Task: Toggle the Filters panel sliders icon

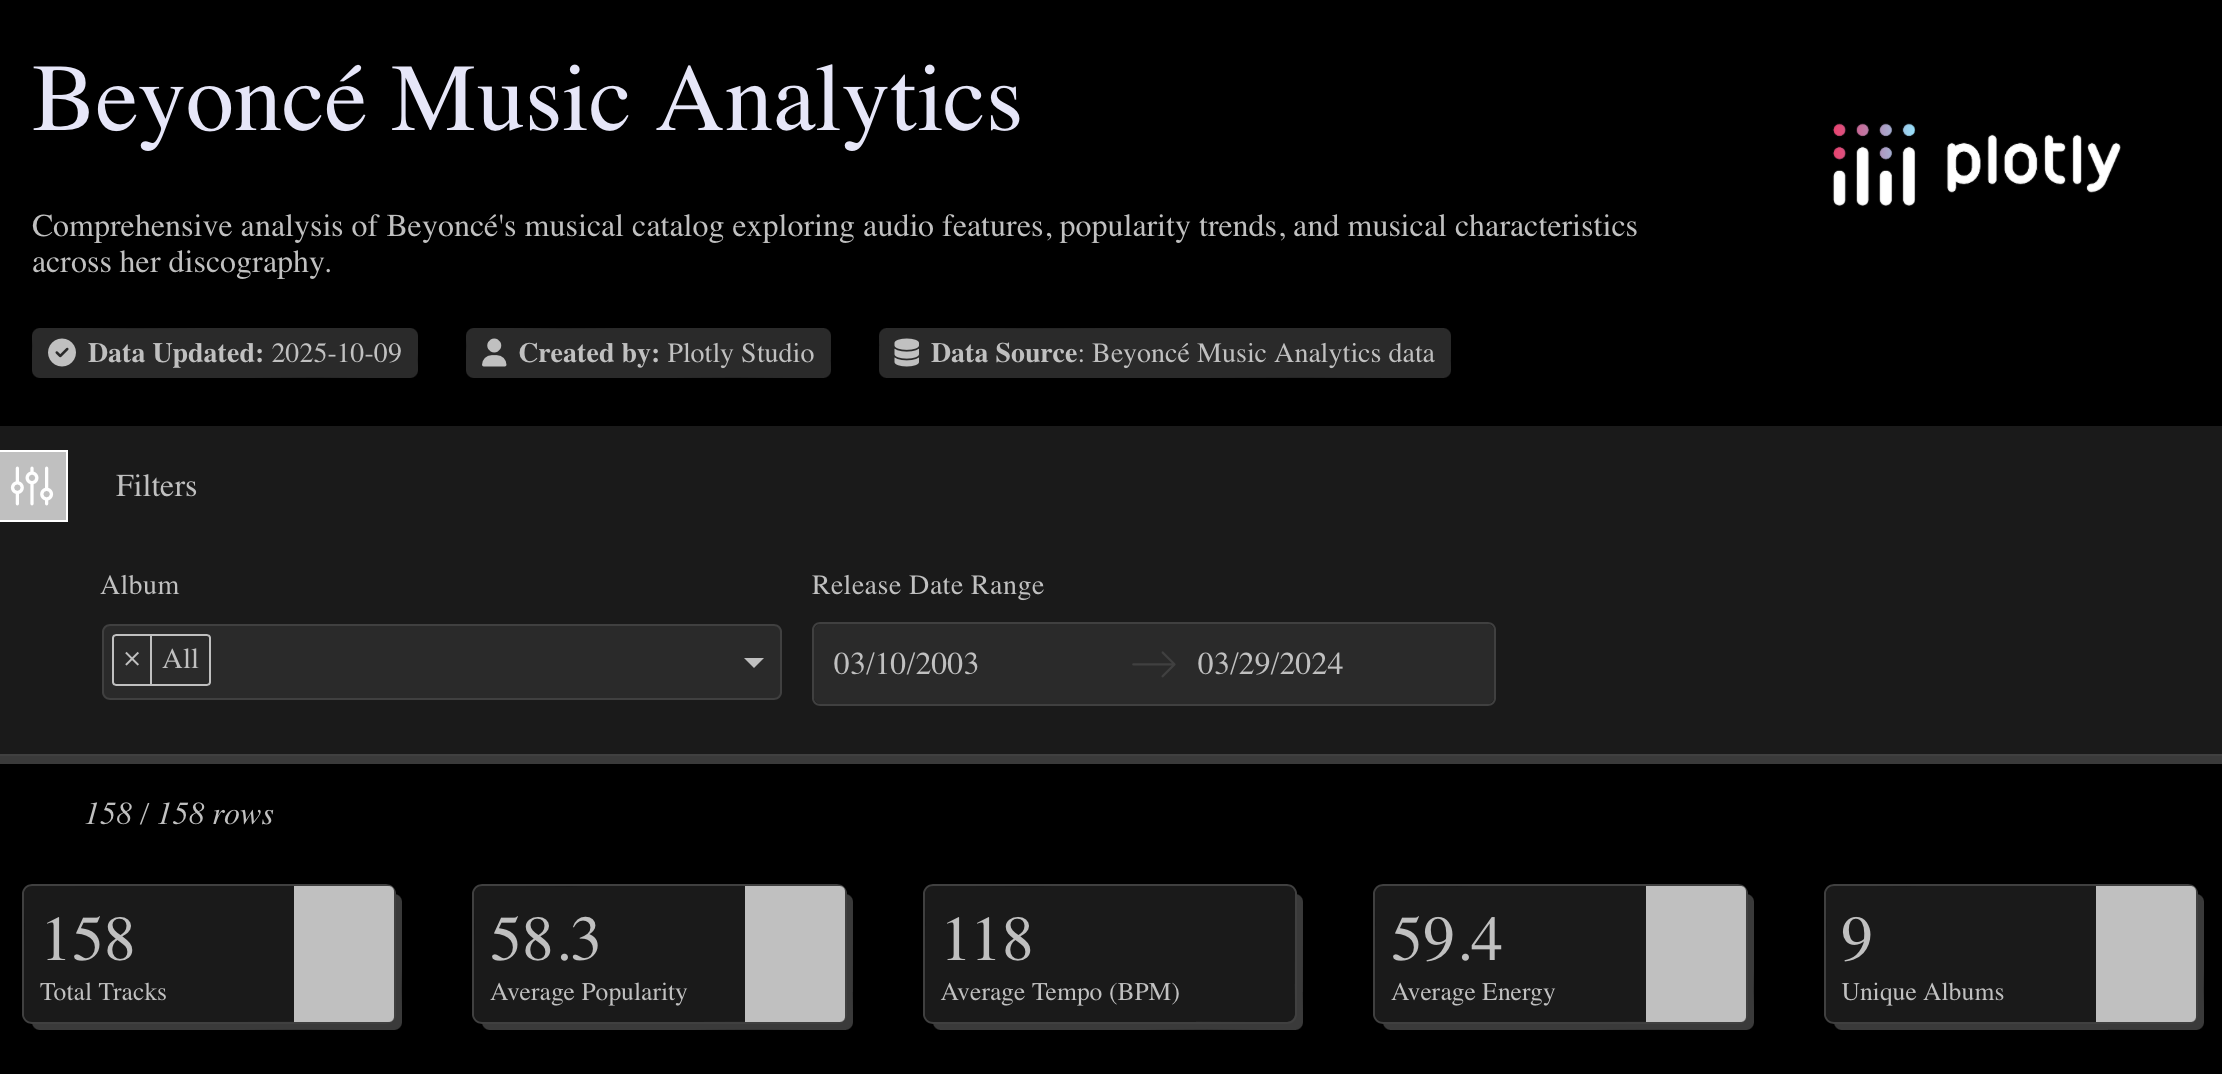Action: coord(33,486)
